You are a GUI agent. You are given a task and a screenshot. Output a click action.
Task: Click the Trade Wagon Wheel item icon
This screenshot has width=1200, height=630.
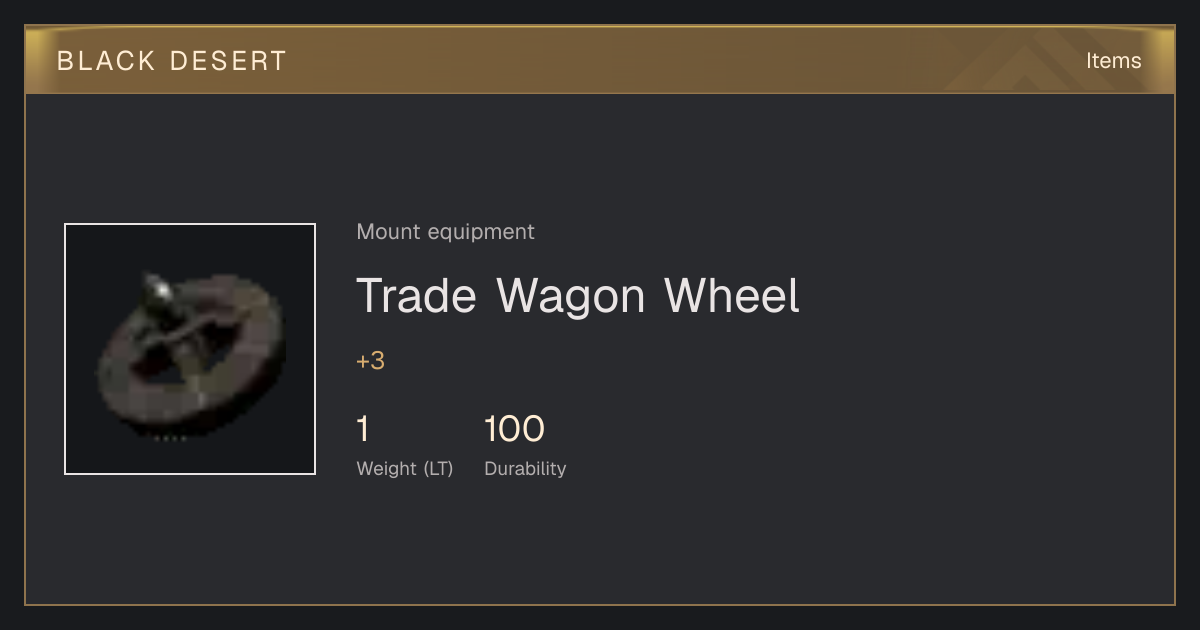point(190,349)
